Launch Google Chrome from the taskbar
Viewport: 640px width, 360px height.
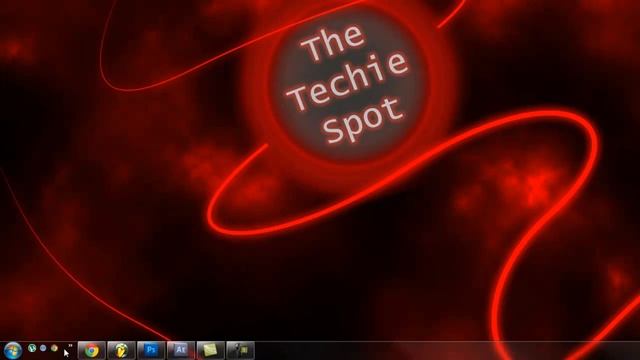pos(92,351)
